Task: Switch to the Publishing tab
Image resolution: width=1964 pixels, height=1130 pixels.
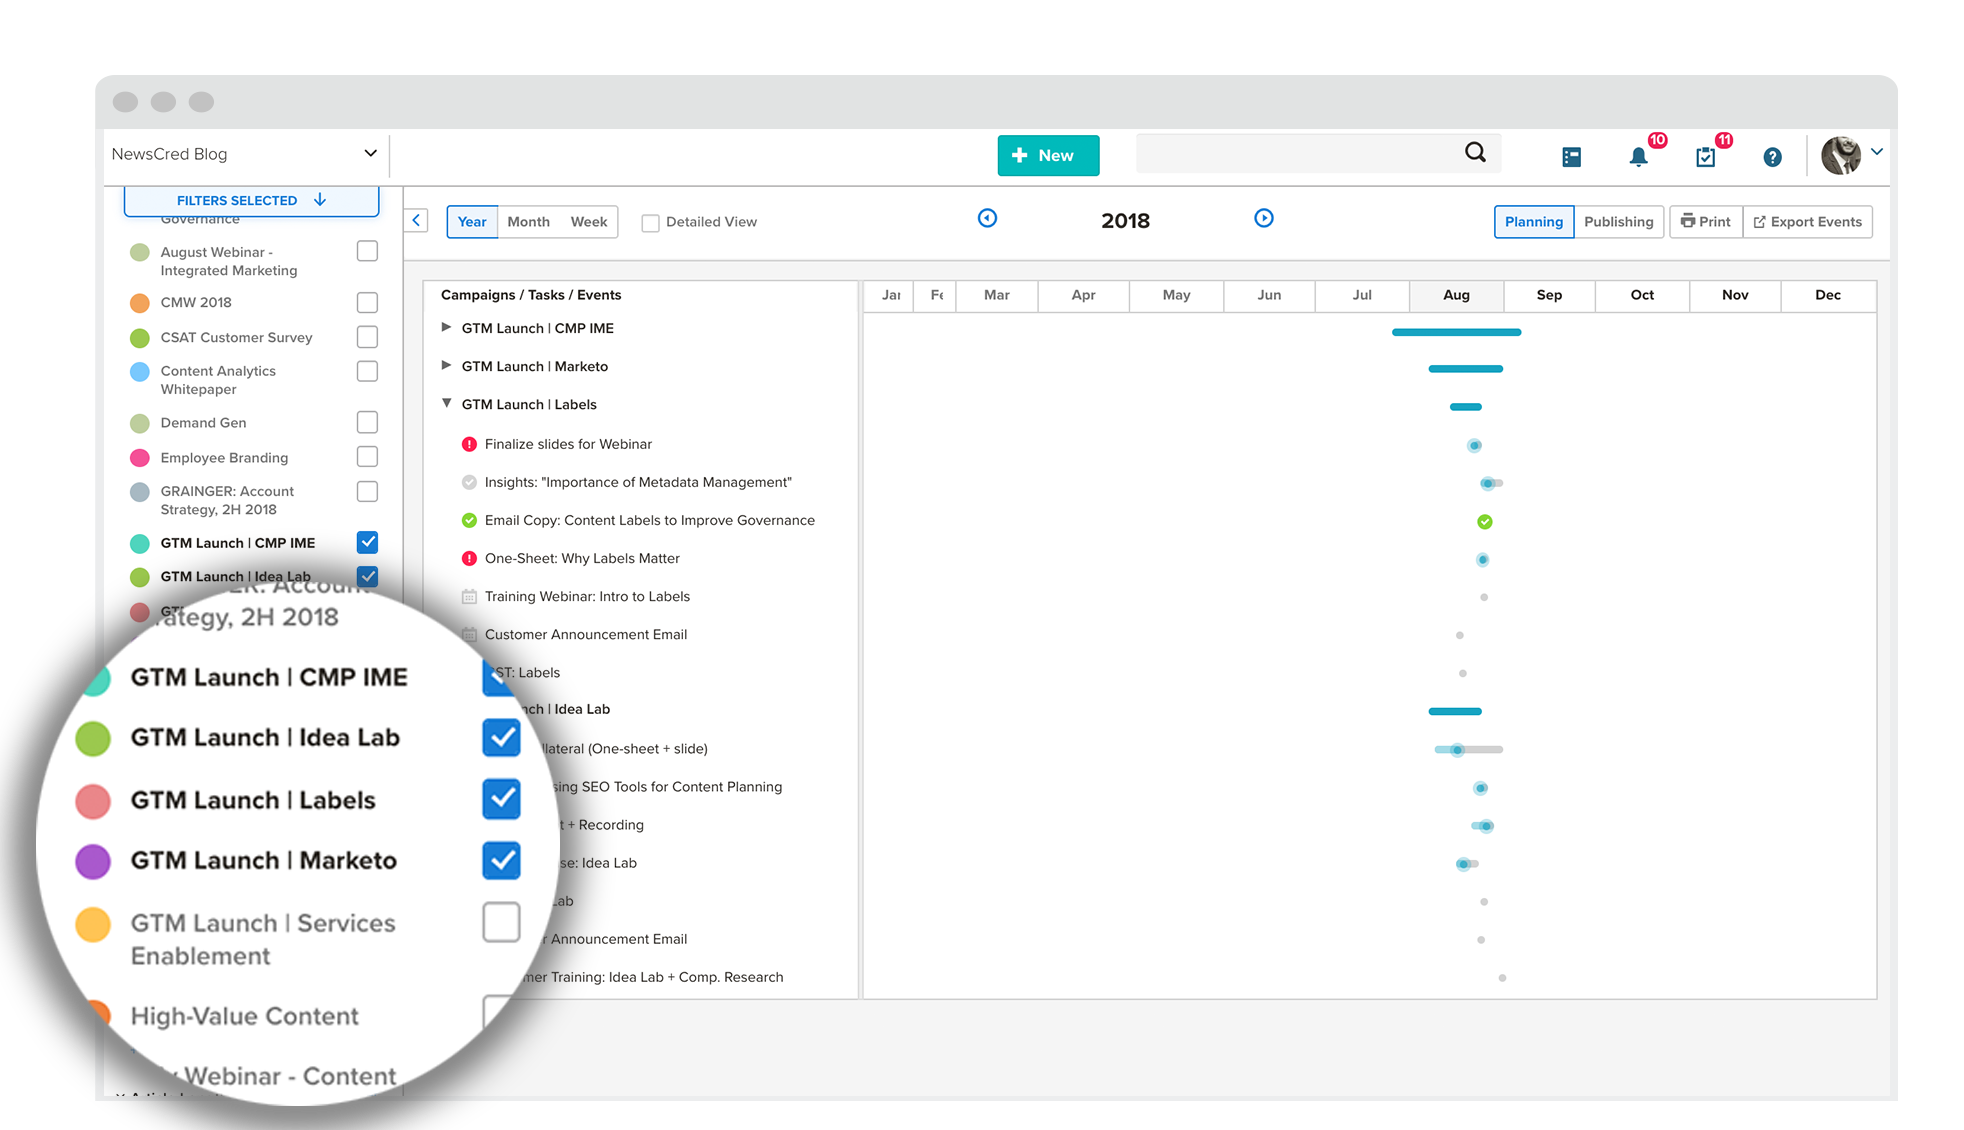Action: point(1619,221)
